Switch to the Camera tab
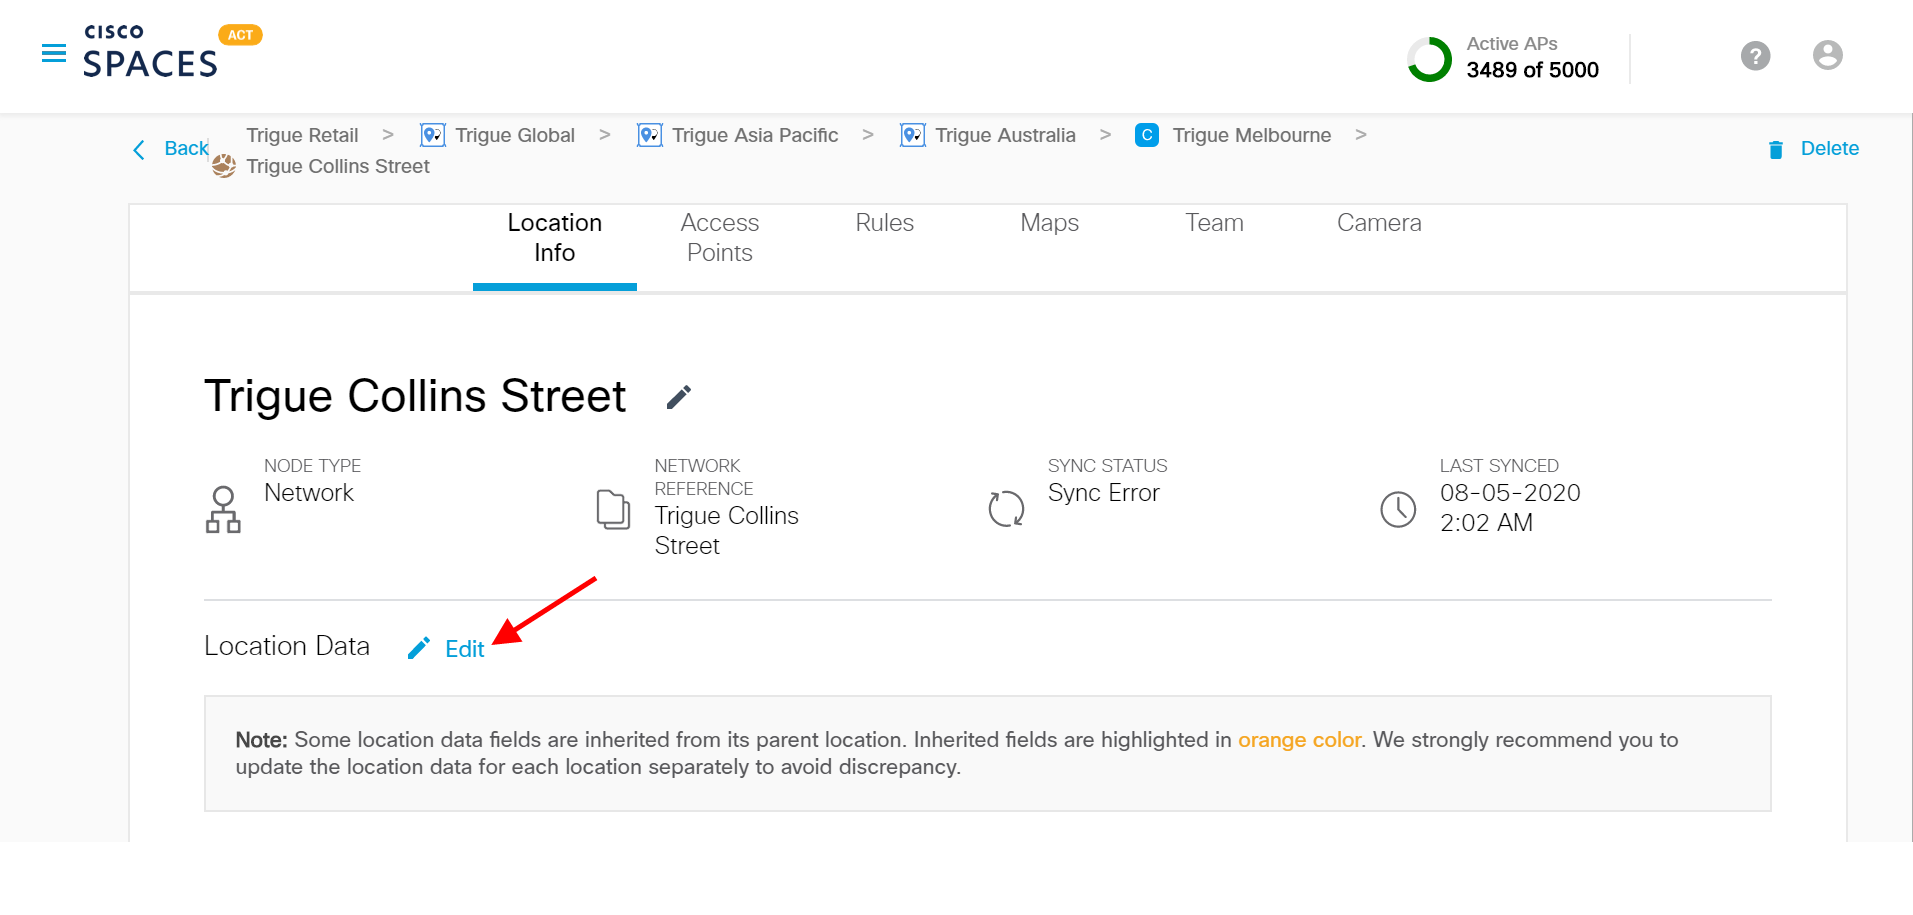 point(1379,223)
